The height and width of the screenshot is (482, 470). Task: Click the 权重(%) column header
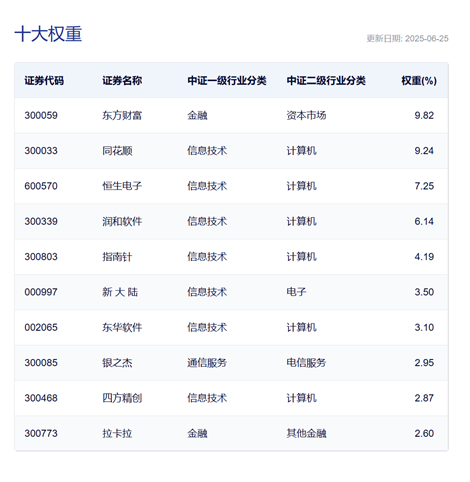[419, 80]
